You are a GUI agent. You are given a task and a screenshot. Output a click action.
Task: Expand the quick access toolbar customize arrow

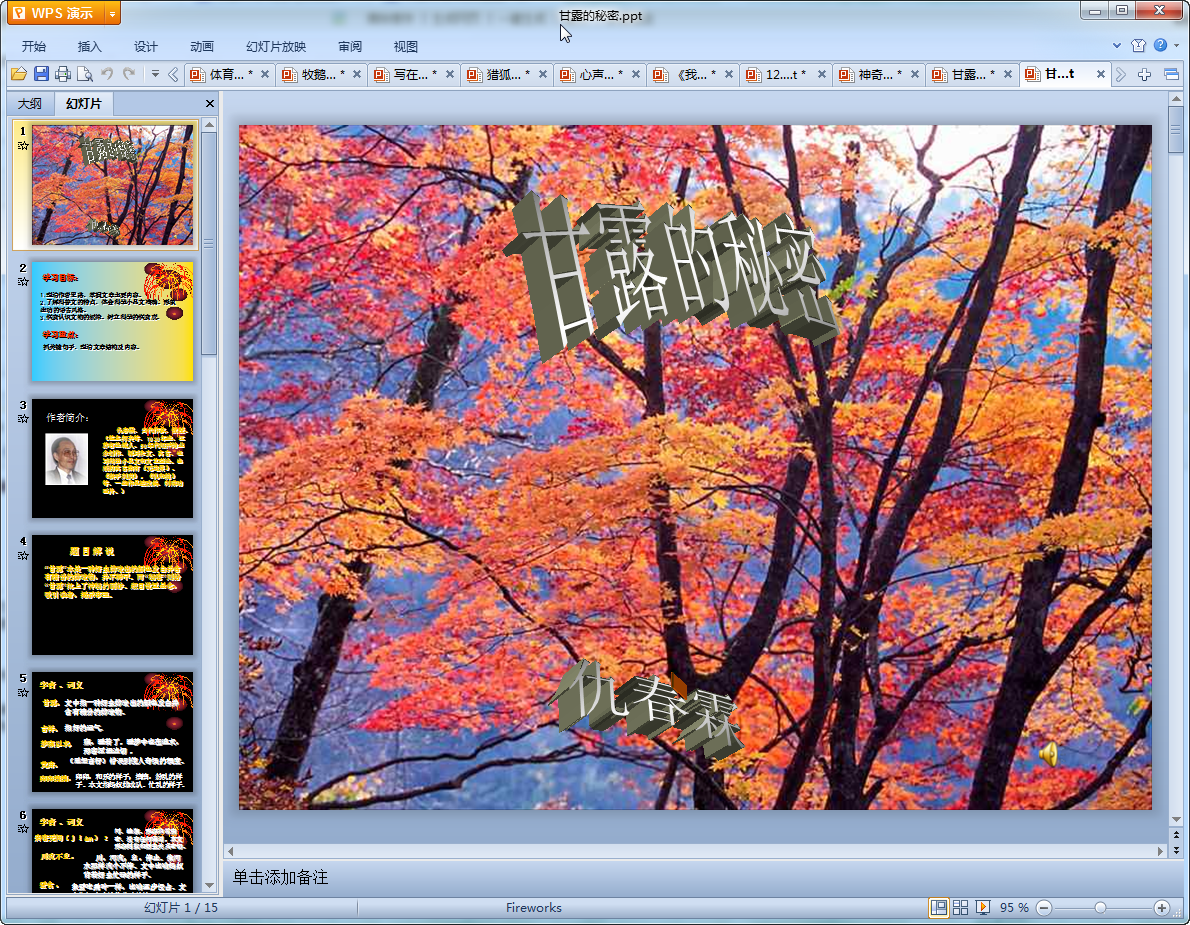[x=155, y=74]
